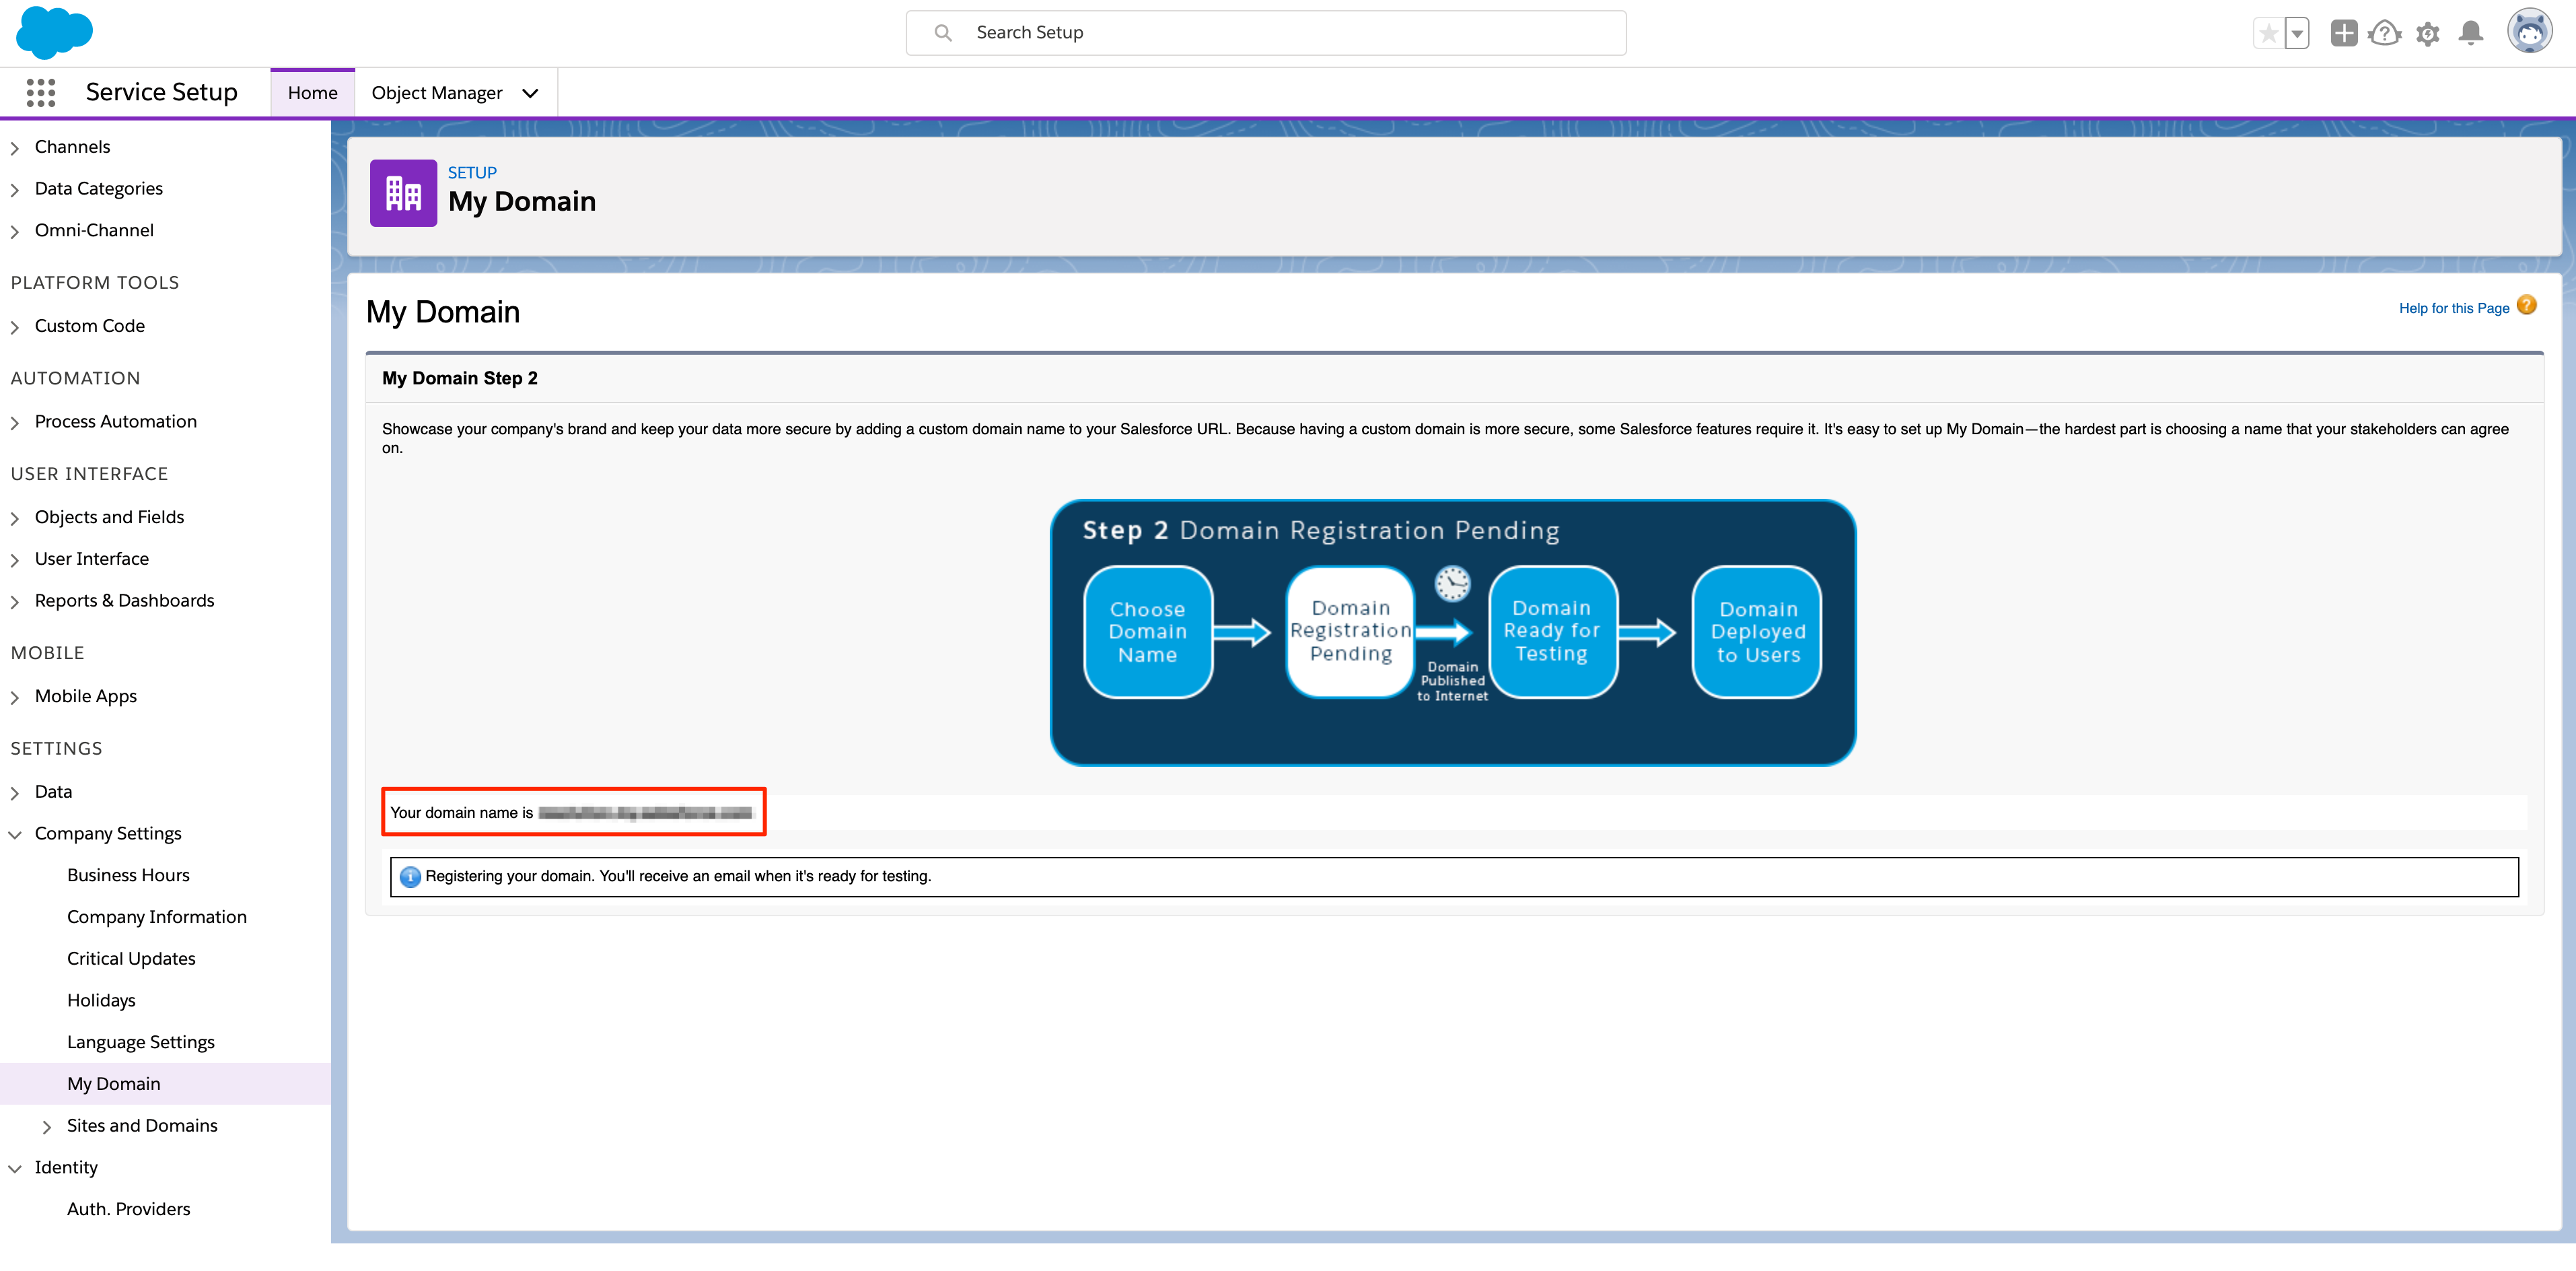Open the setup gear menu
Screen dimensions: 2576x1271
coord(2428,34)
